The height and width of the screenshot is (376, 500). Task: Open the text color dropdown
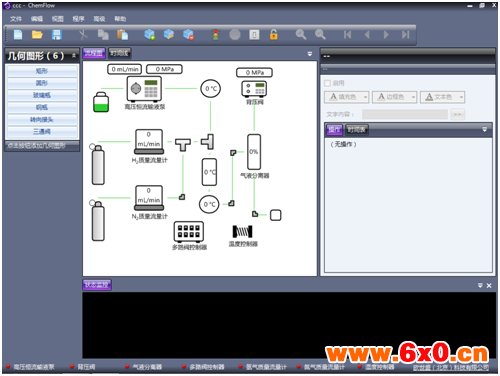pyautogui.click(x=443, y=97)
